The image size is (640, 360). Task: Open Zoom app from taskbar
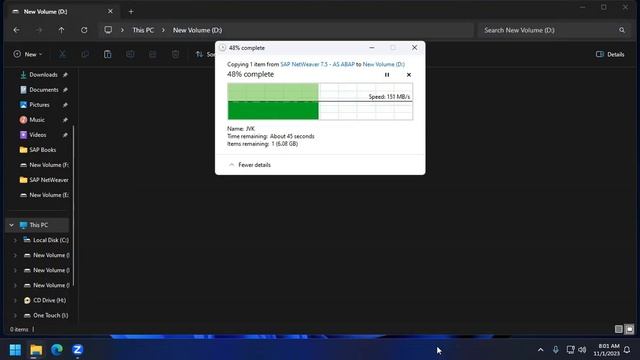(x=78, y=350)
